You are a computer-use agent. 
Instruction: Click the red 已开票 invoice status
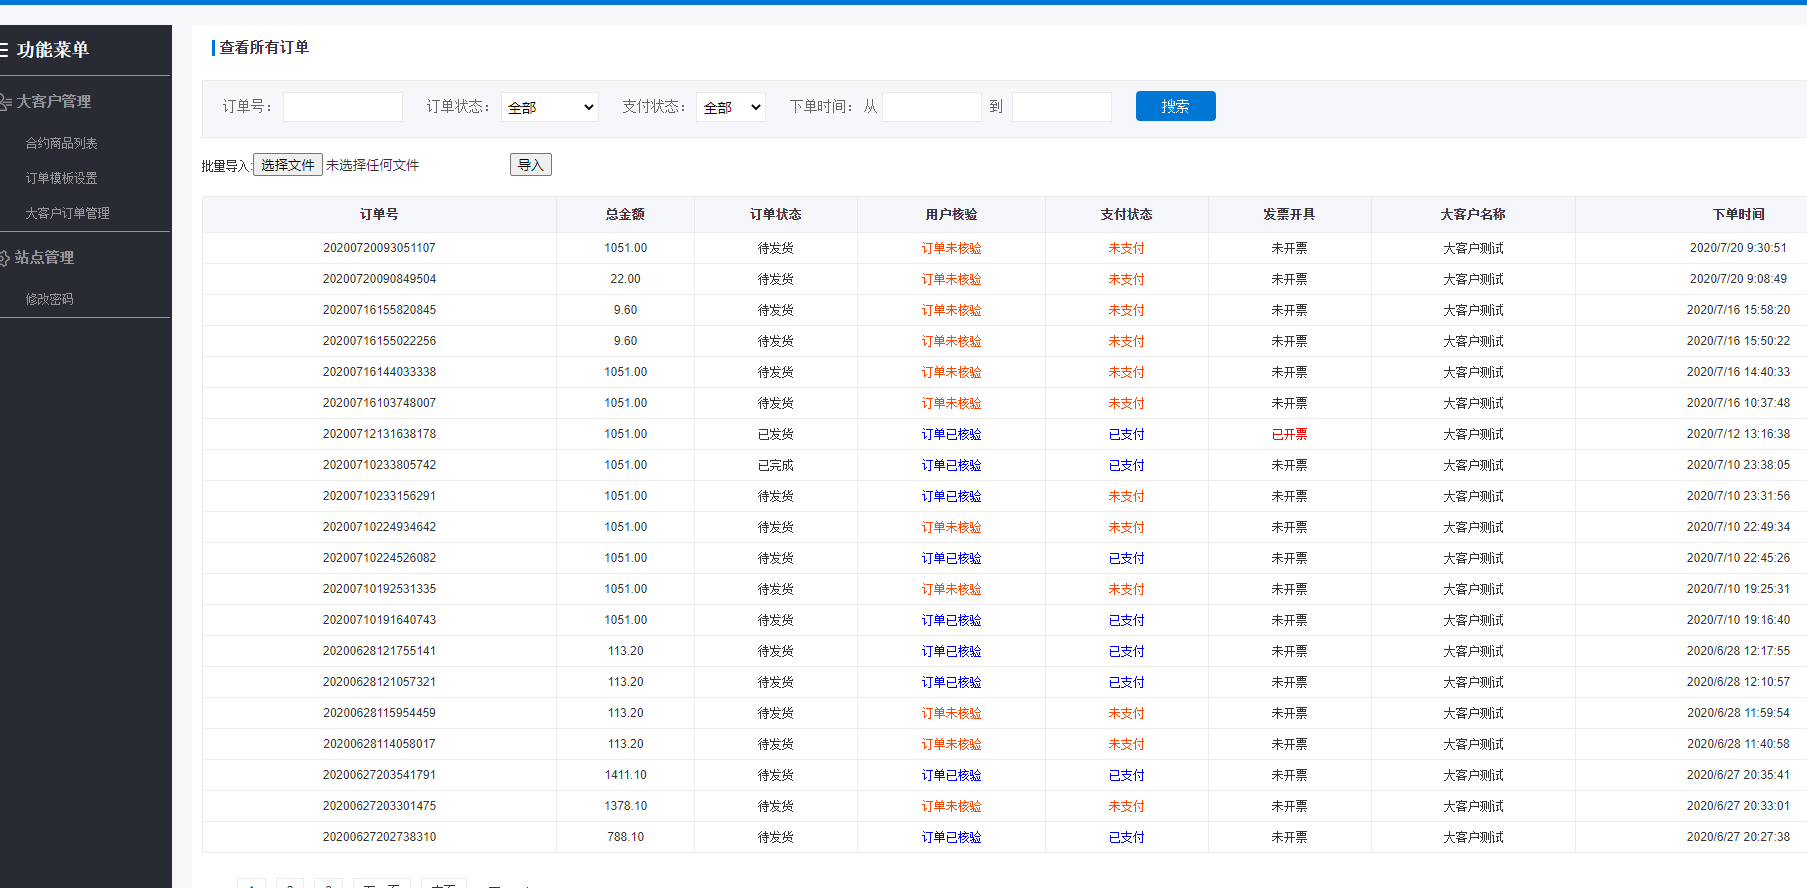pyautogui.click(x=1289, y=434)
